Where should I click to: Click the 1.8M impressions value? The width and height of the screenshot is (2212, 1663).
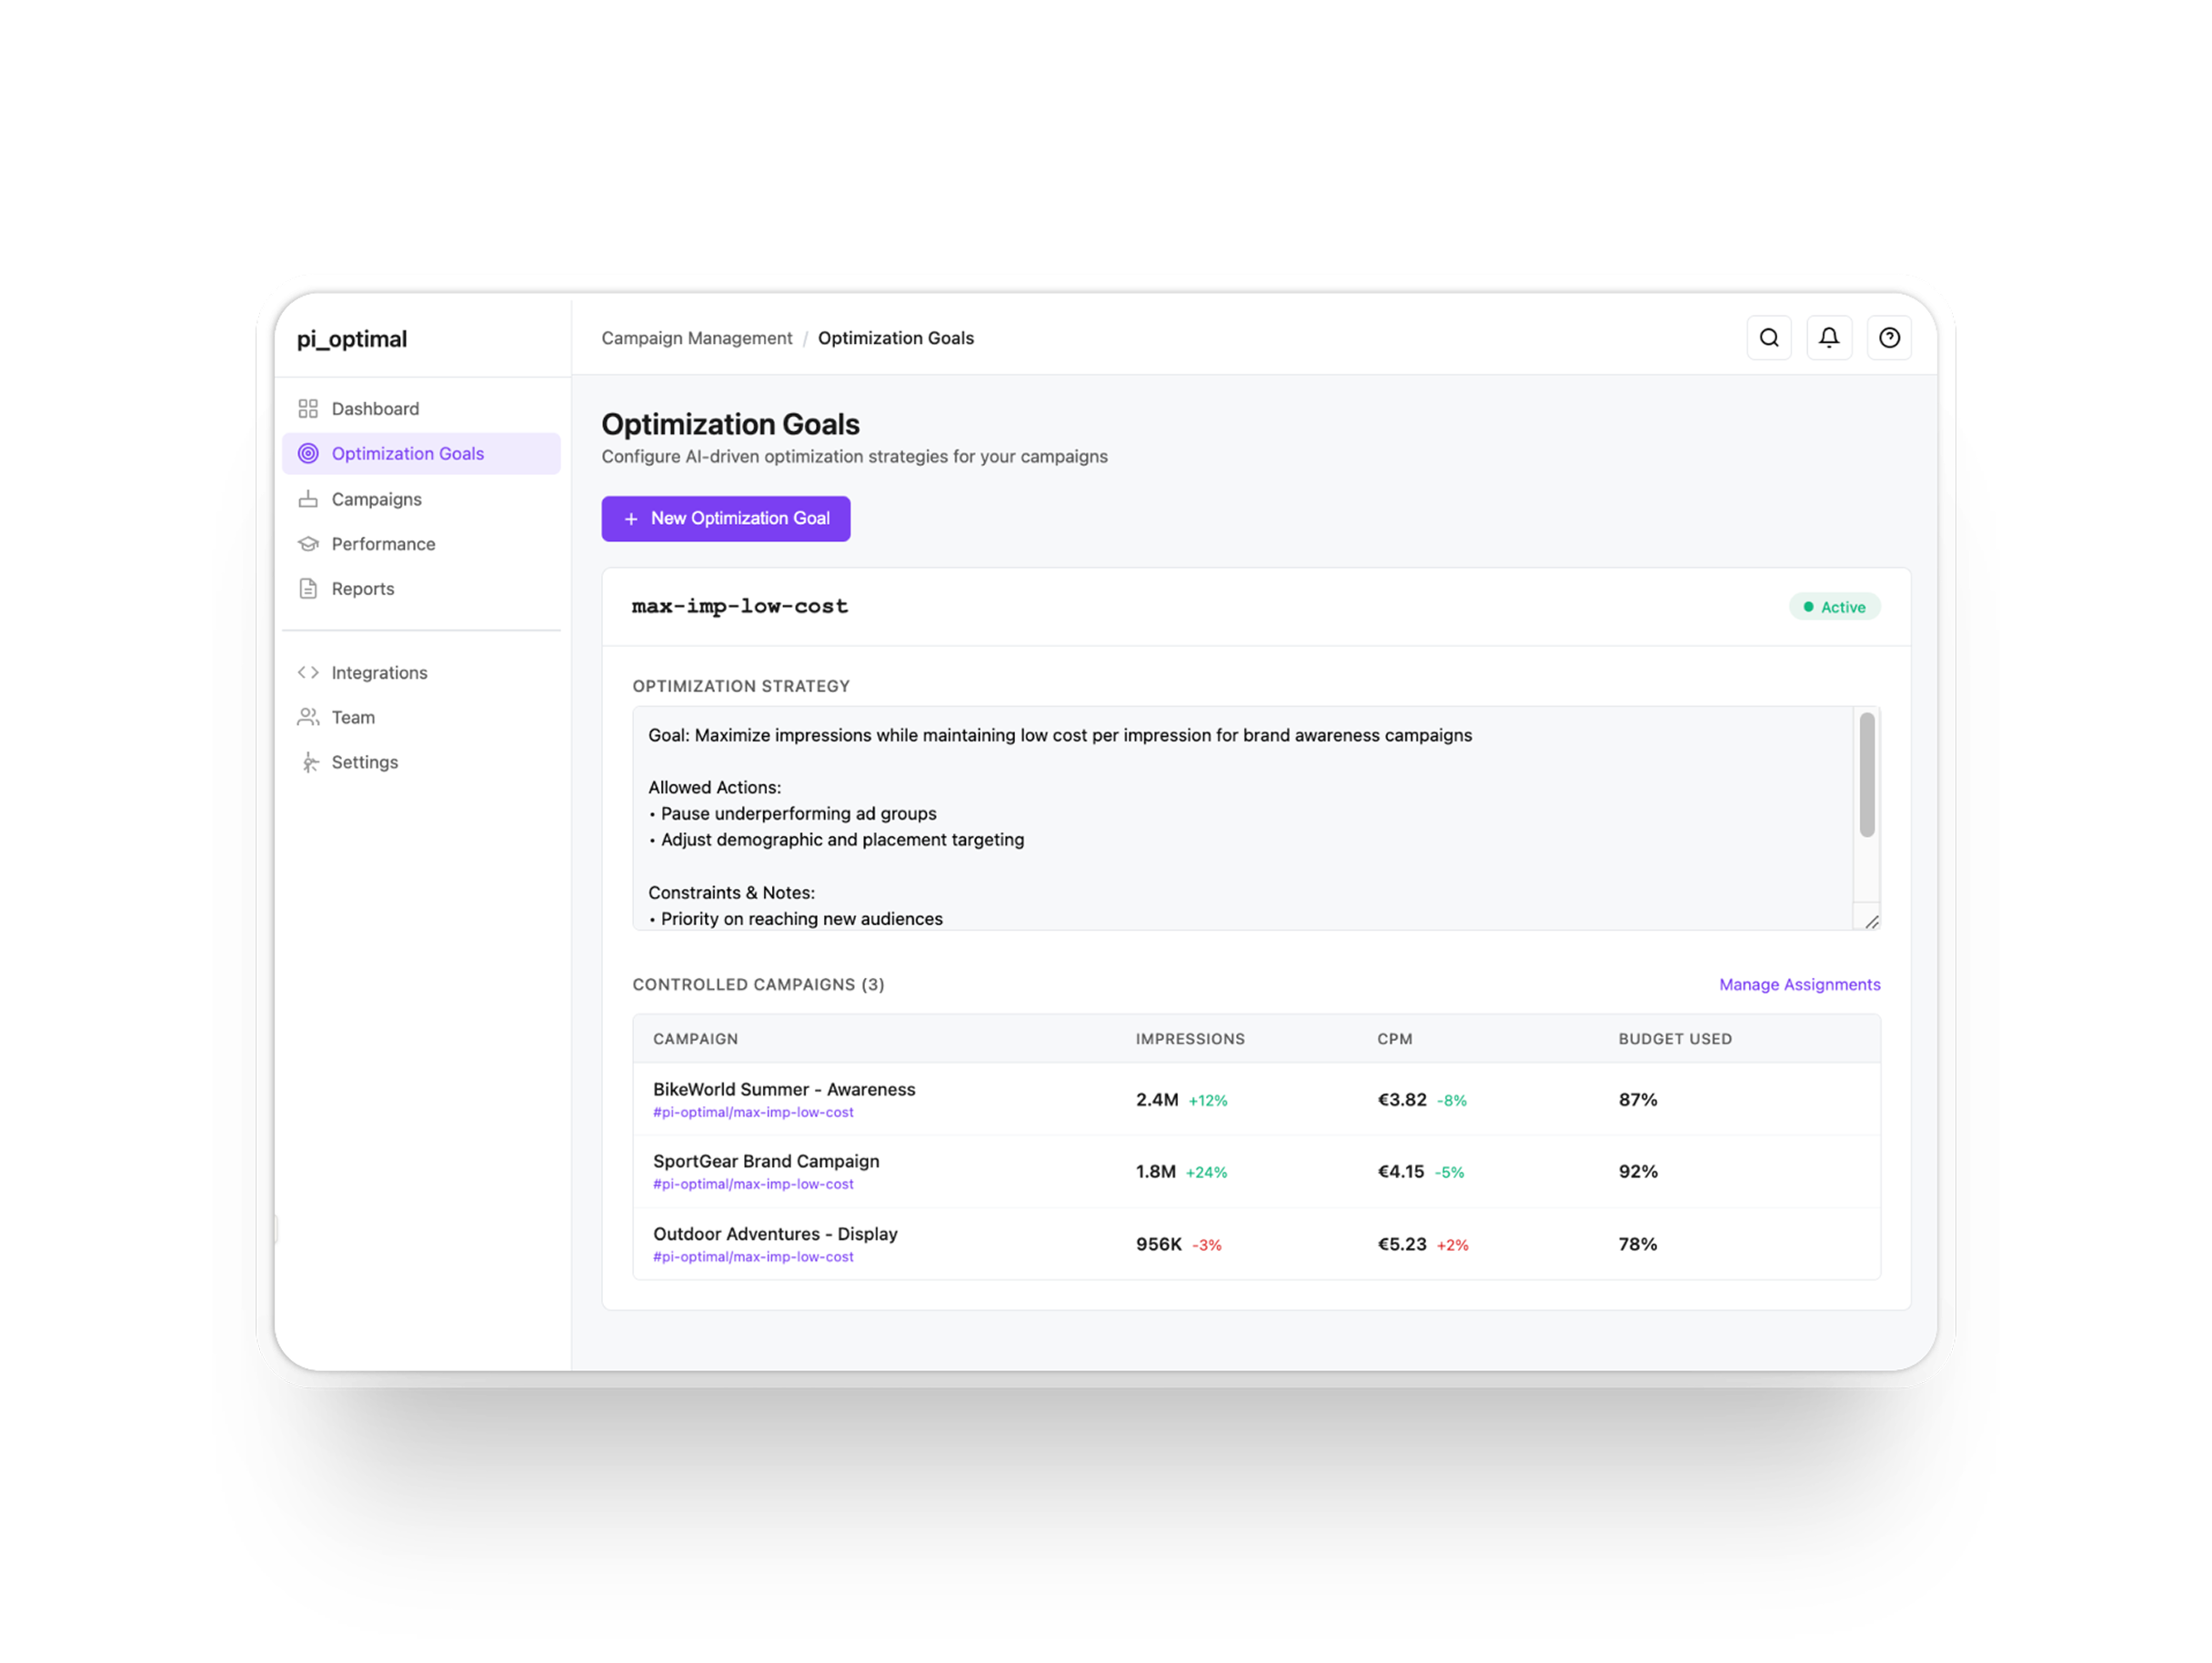pyautogui.click(x=1155, y=1172)
